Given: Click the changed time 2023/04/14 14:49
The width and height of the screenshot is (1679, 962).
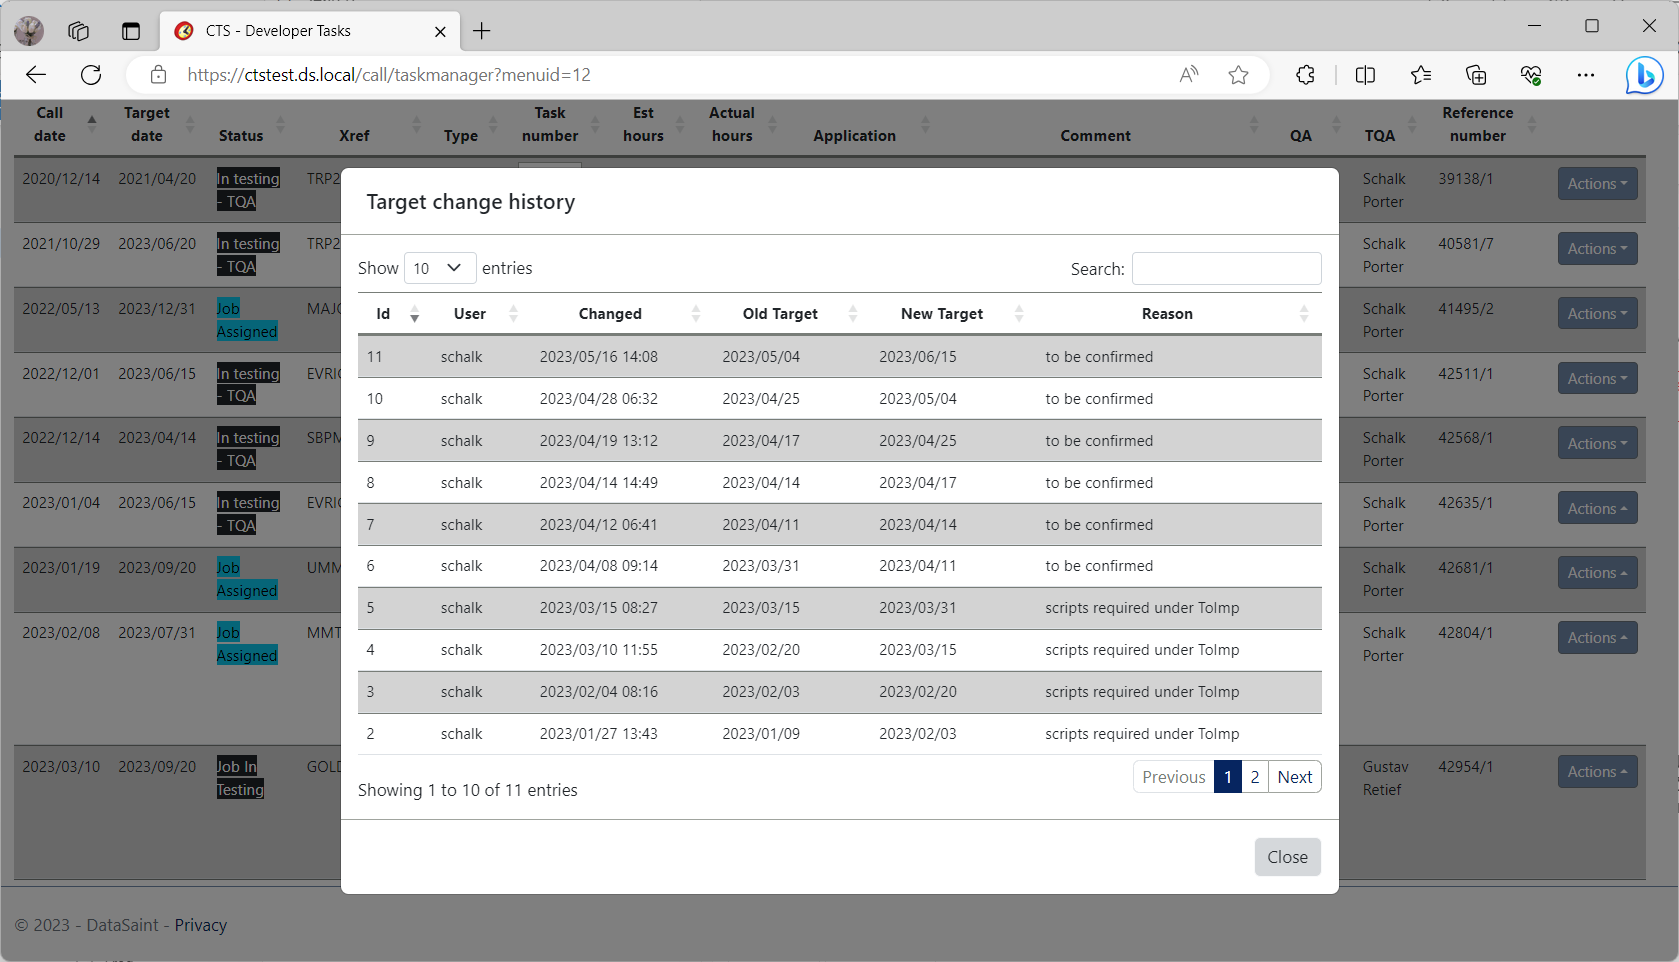Looking at the screenshot, I should [x=598, y=483].
